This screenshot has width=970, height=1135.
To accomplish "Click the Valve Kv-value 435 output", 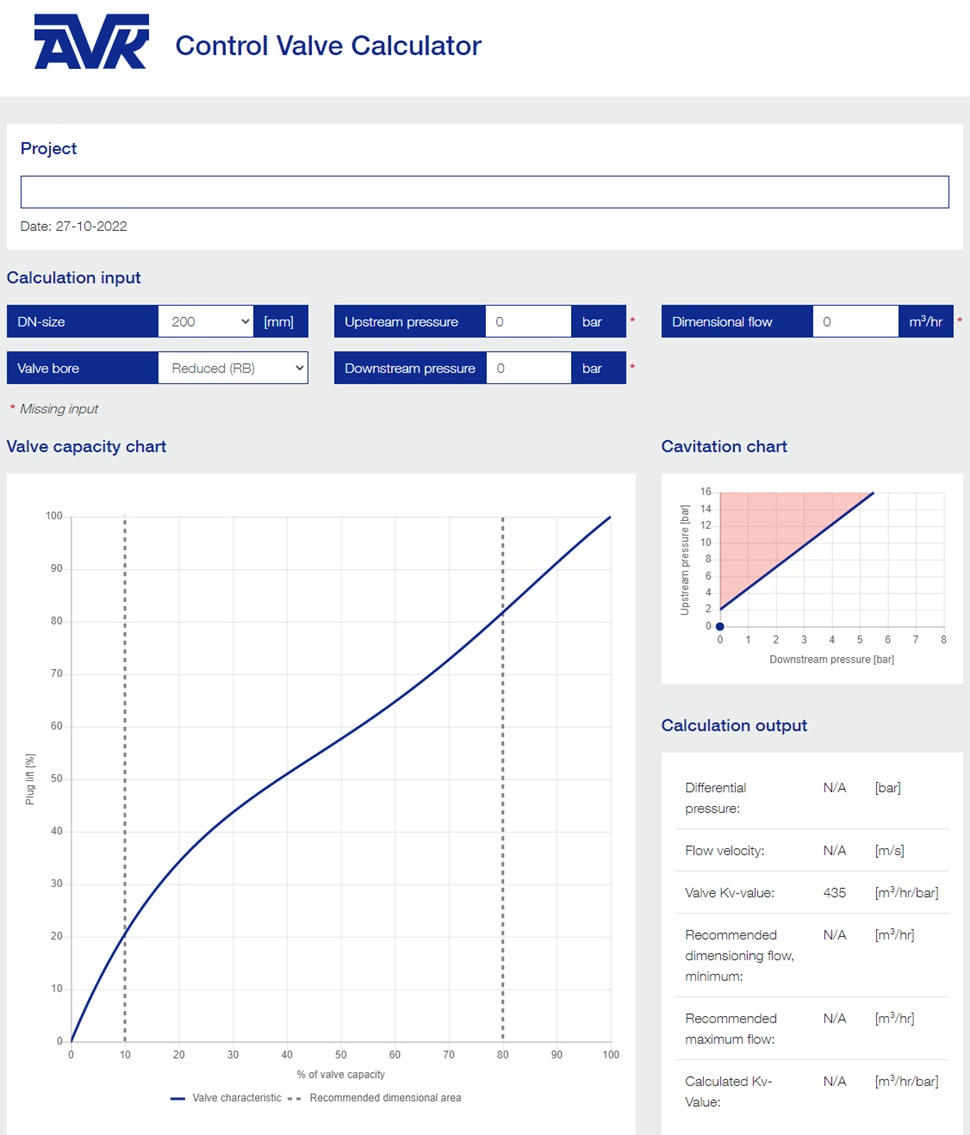I will click(834, 892).
